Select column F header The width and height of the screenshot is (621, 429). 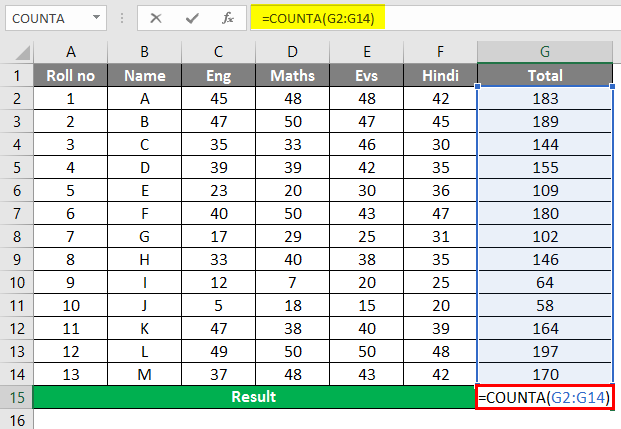tap(440, 52)
